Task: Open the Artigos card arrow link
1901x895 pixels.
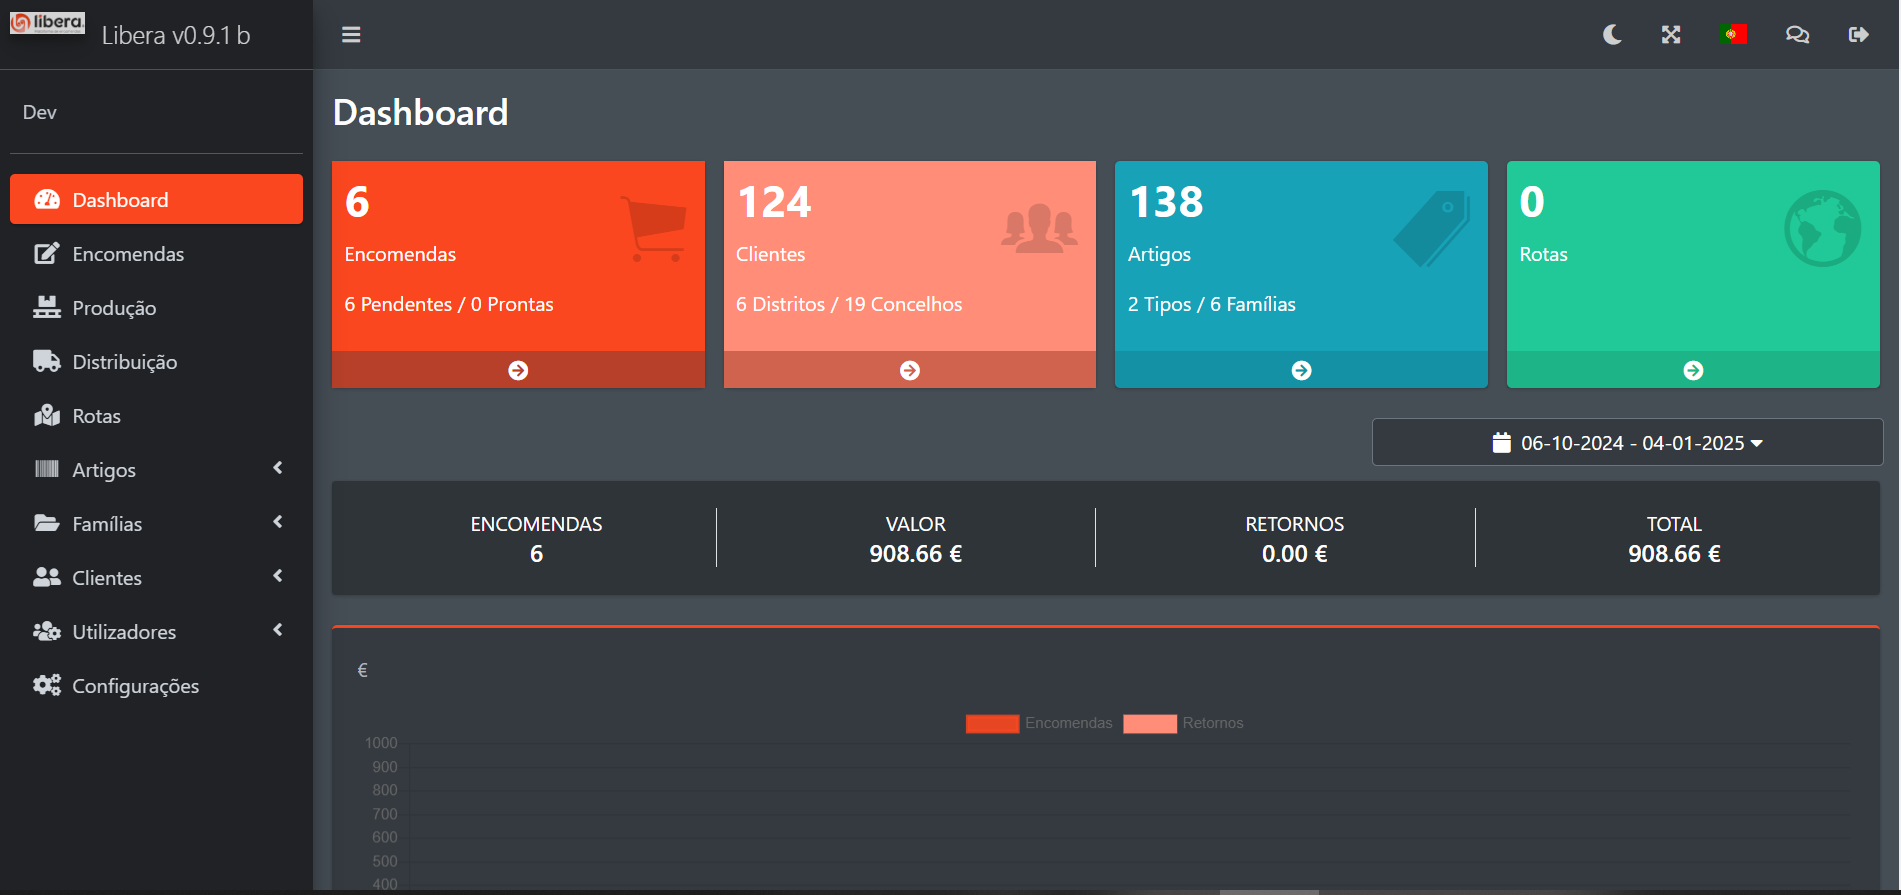Action: [1301, 370]
